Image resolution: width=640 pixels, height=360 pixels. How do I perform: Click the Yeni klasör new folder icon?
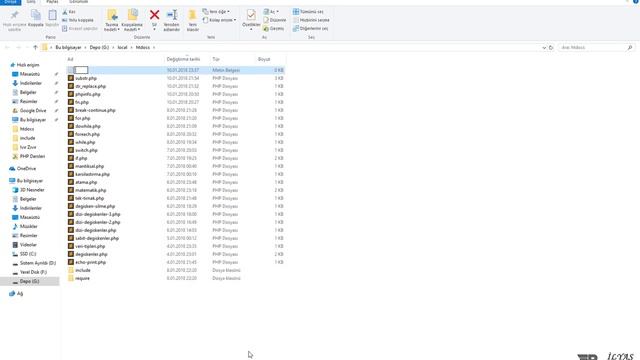(192, 15)
